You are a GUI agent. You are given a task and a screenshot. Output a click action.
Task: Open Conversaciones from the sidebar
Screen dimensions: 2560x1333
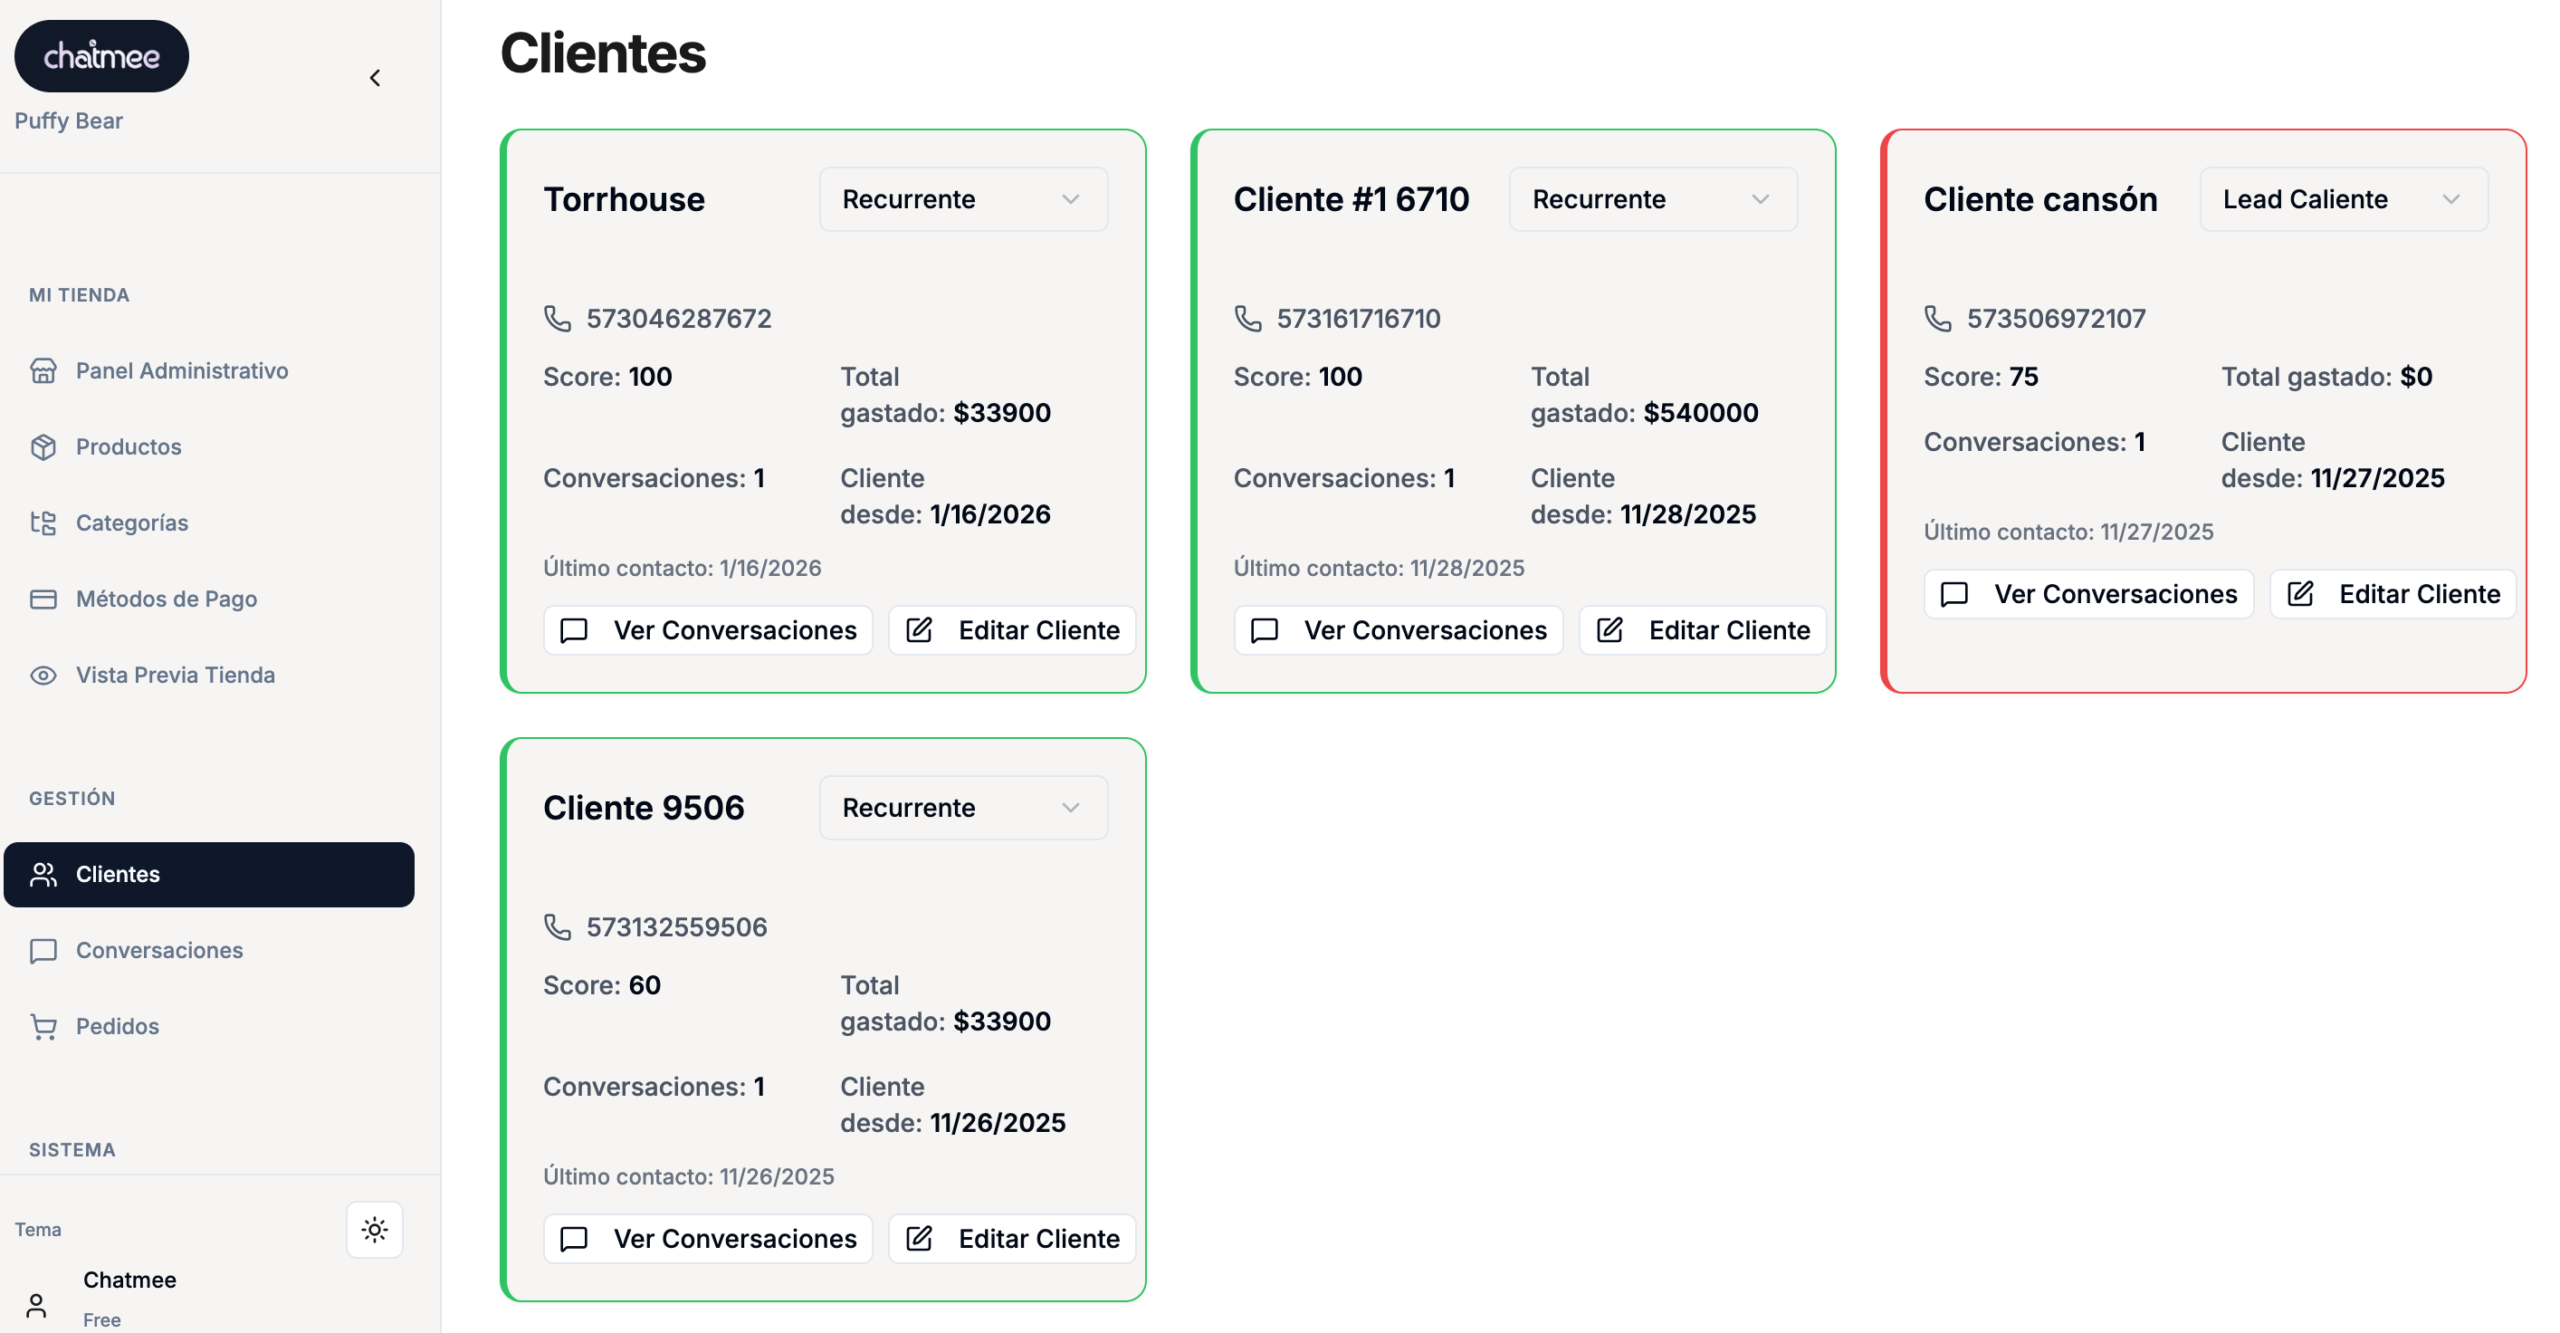159,950
